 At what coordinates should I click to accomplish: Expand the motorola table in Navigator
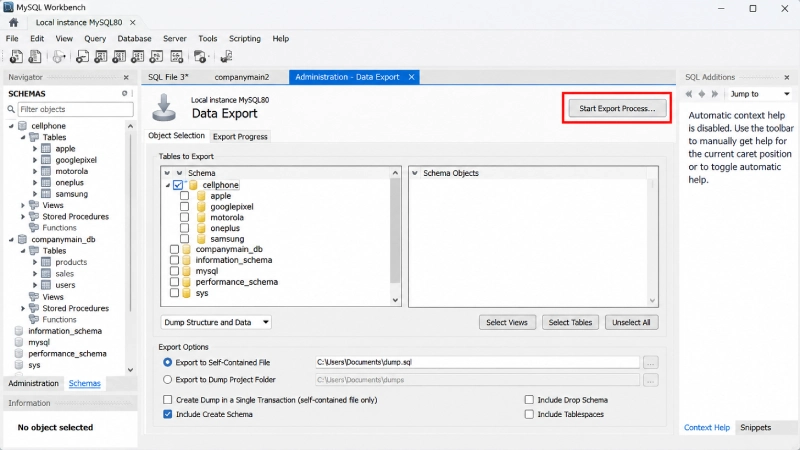pos(35,171)
